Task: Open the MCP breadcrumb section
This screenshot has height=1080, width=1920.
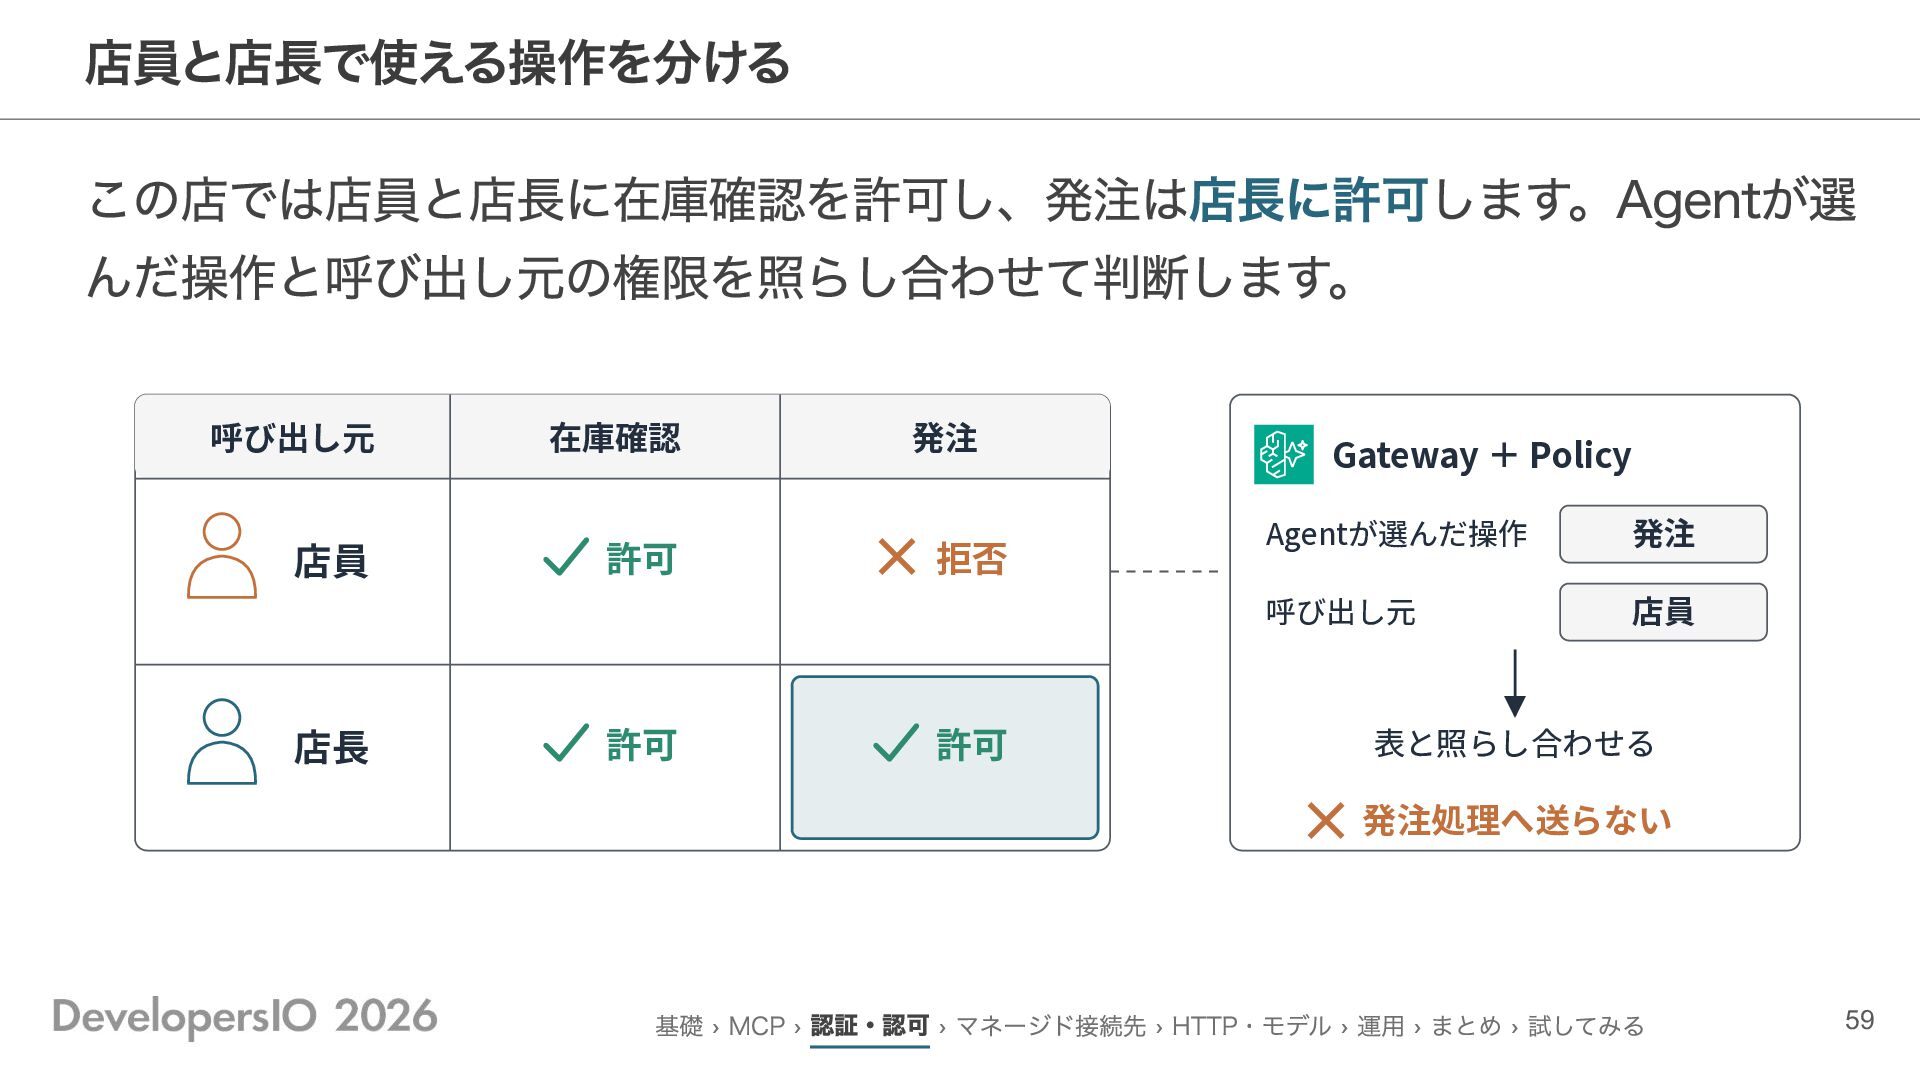Action: point(757,1026)
